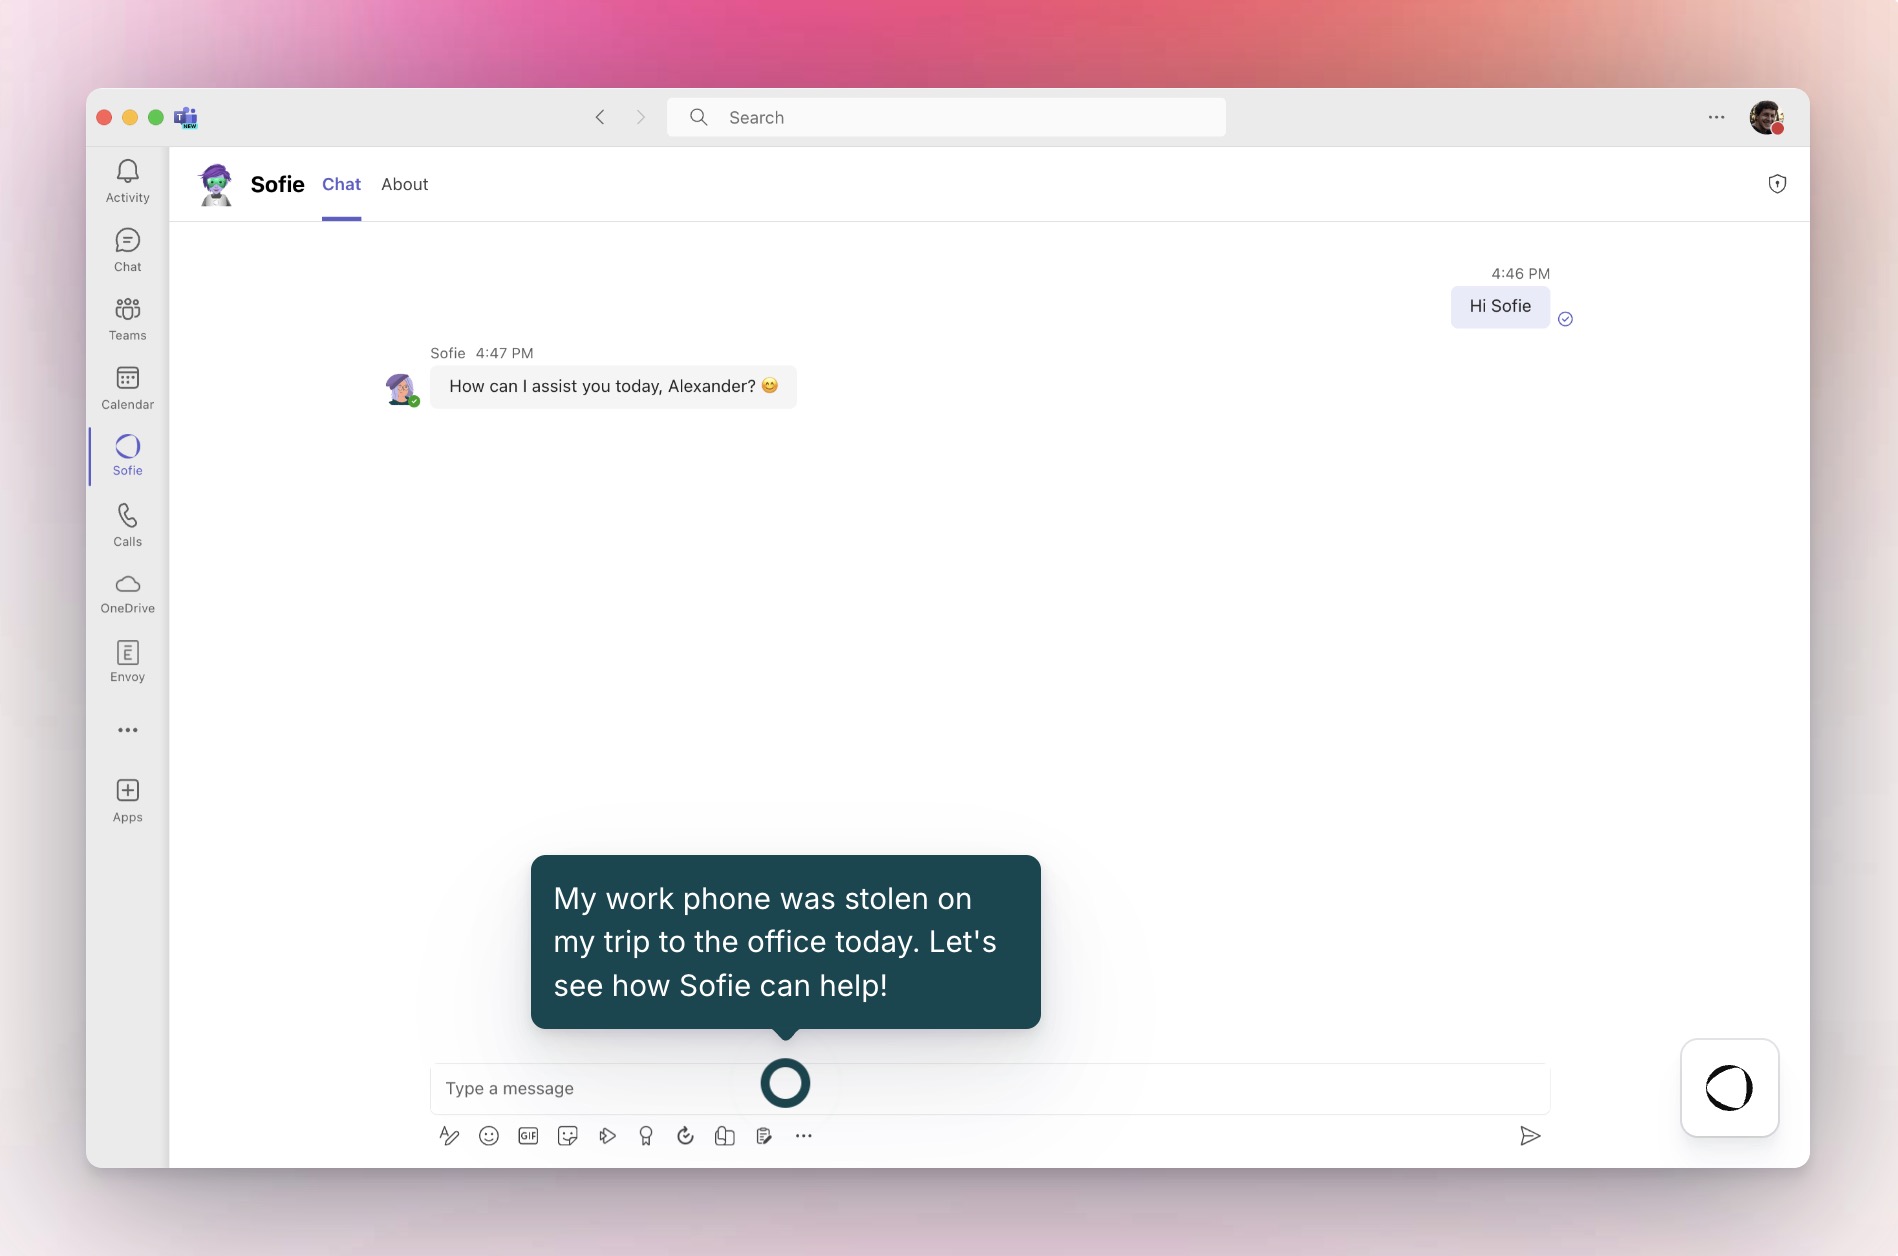This screenshot has height=1256, width=1898.
Task: Open the Apps store in sidebar
Action: click(127, 801)
